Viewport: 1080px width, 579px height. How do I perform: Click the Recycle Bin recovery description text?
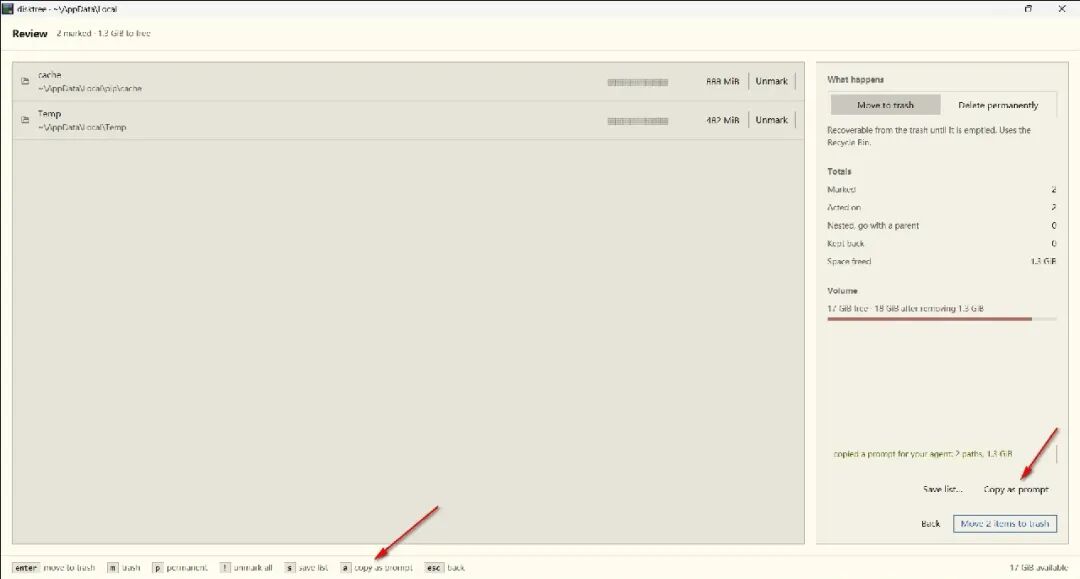(x=929, y=136)
